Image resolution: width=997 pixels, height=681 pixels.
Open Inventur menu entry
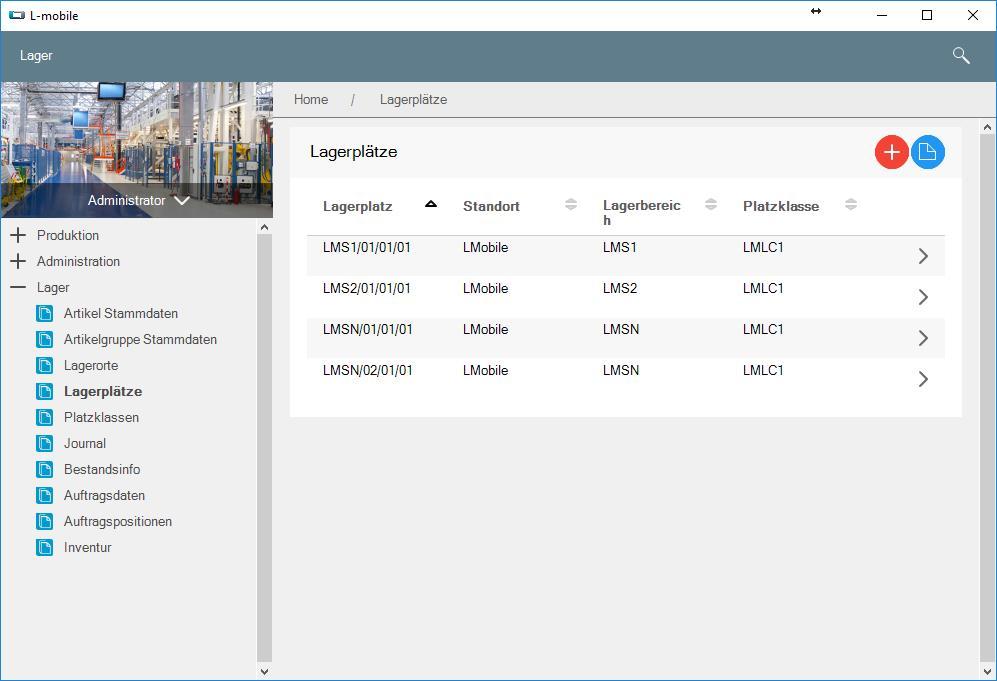click(x=87, y=548)
